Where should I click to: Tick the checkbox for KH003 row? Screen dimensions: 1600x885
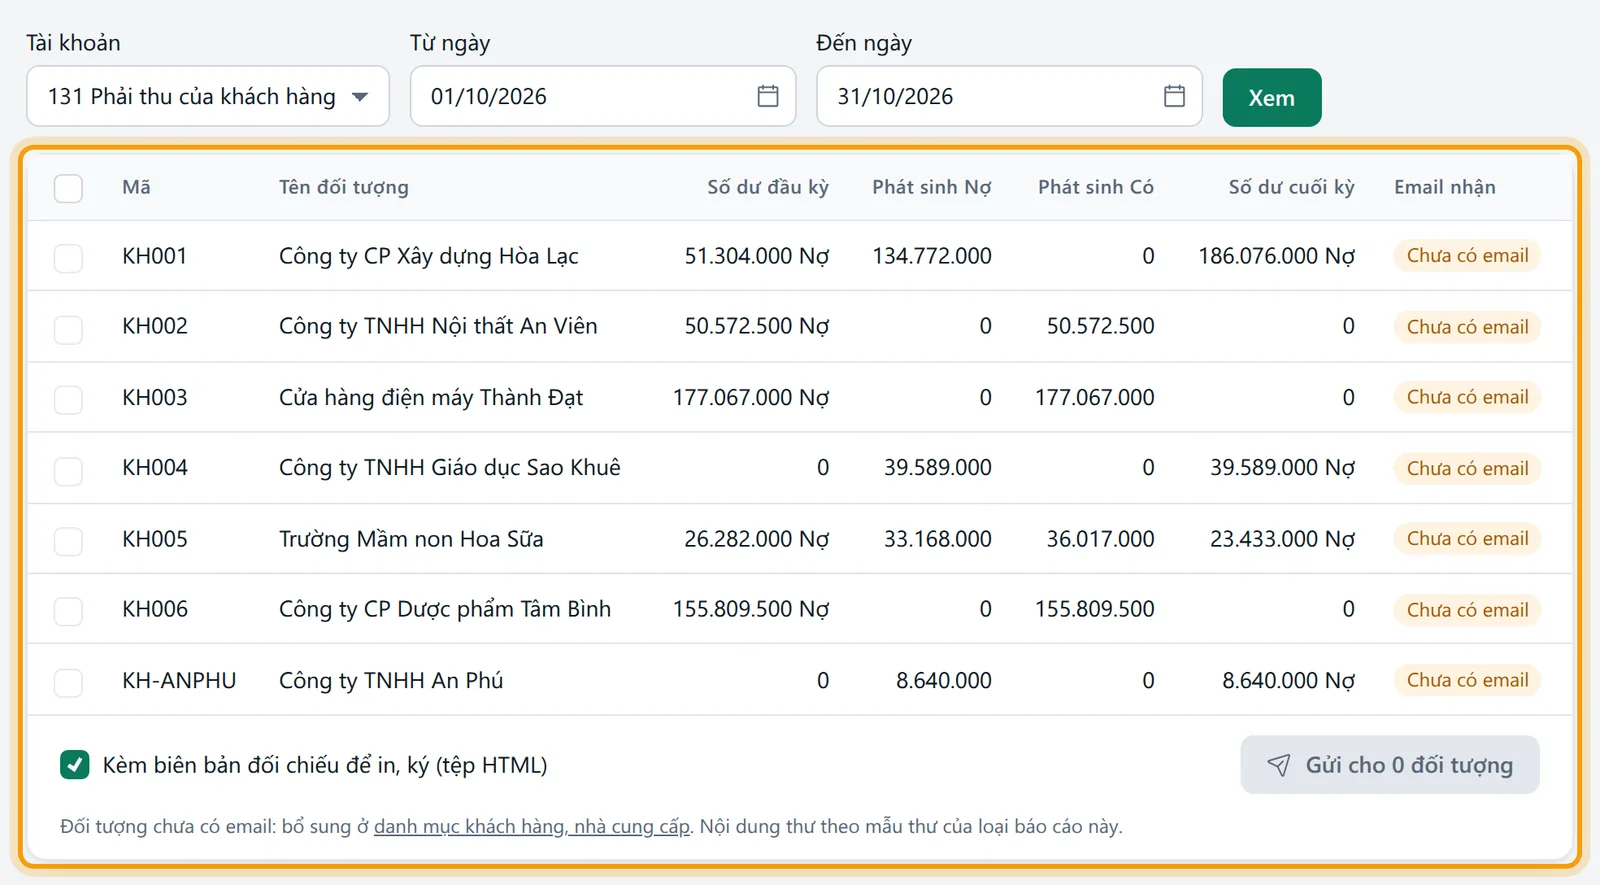point(68,400)
